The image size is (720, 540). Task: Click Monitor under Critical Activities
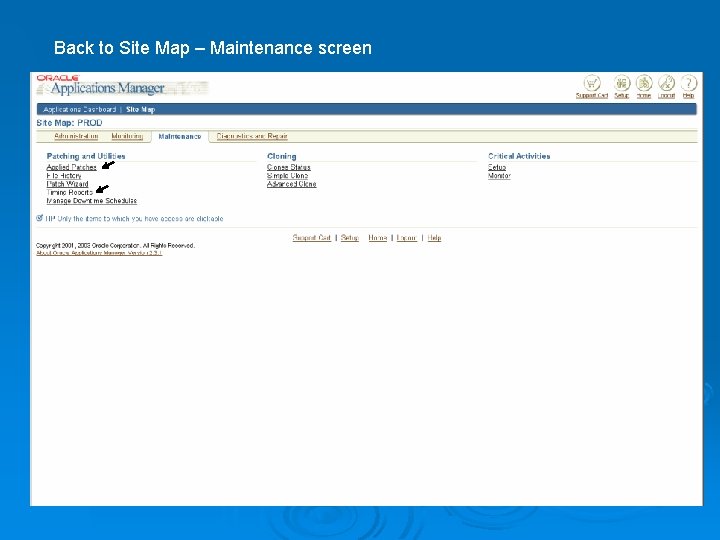click(499, 175)
